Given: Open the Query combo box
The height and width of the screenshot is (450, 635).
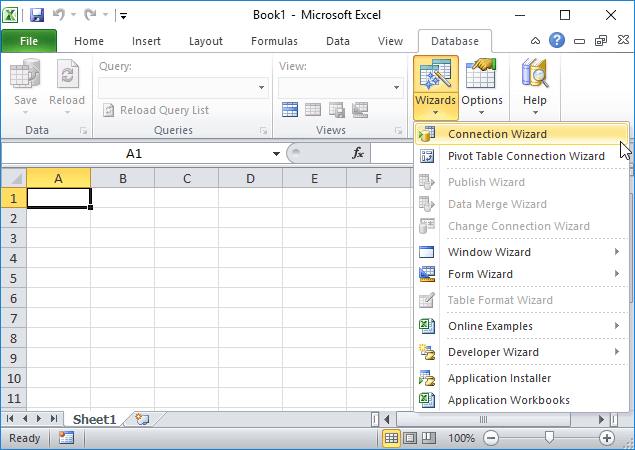Looking at the screenshot, I should click(183, 87).
